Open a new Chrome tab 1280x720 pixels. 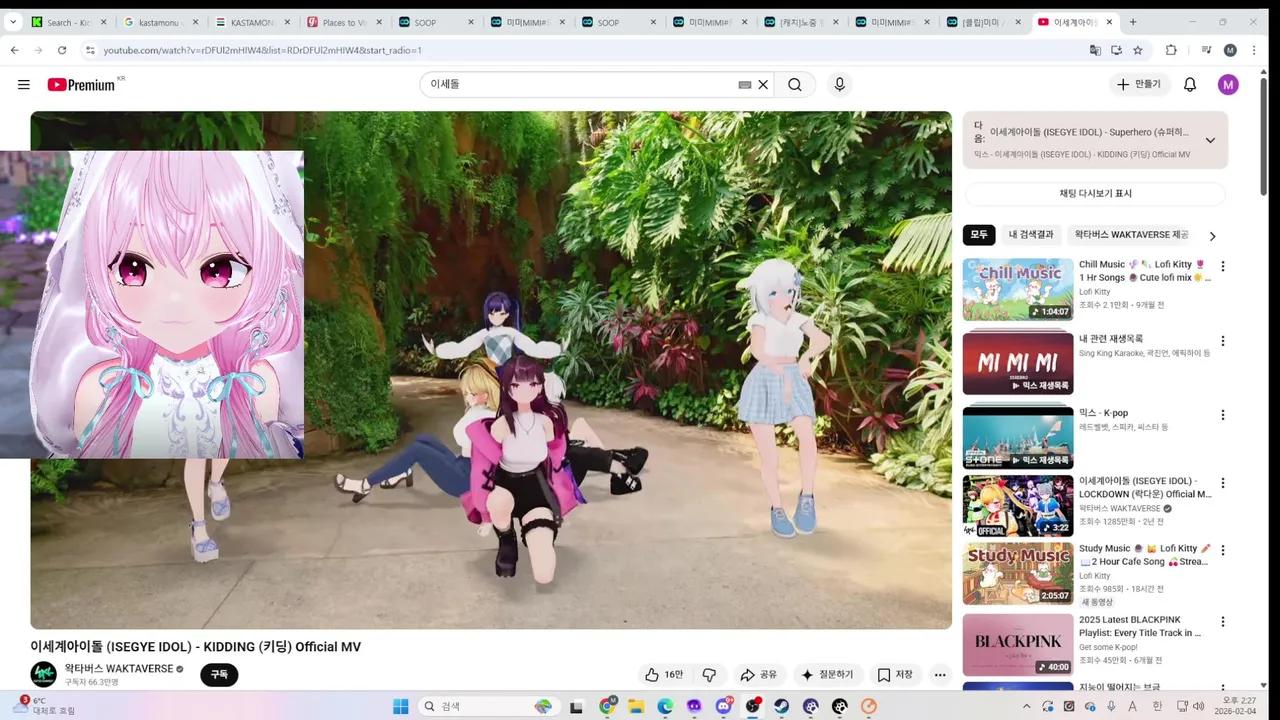click(x=1133, y=22)
